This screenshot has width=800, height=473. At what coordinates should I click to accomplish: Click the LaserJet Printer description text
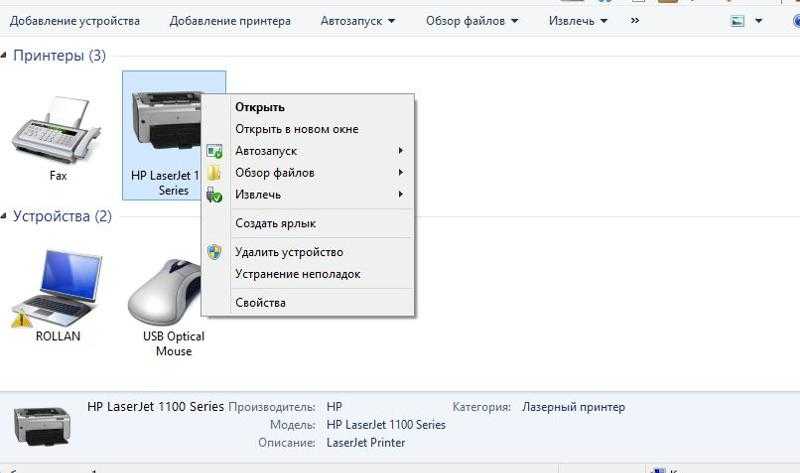pos(366,442)
